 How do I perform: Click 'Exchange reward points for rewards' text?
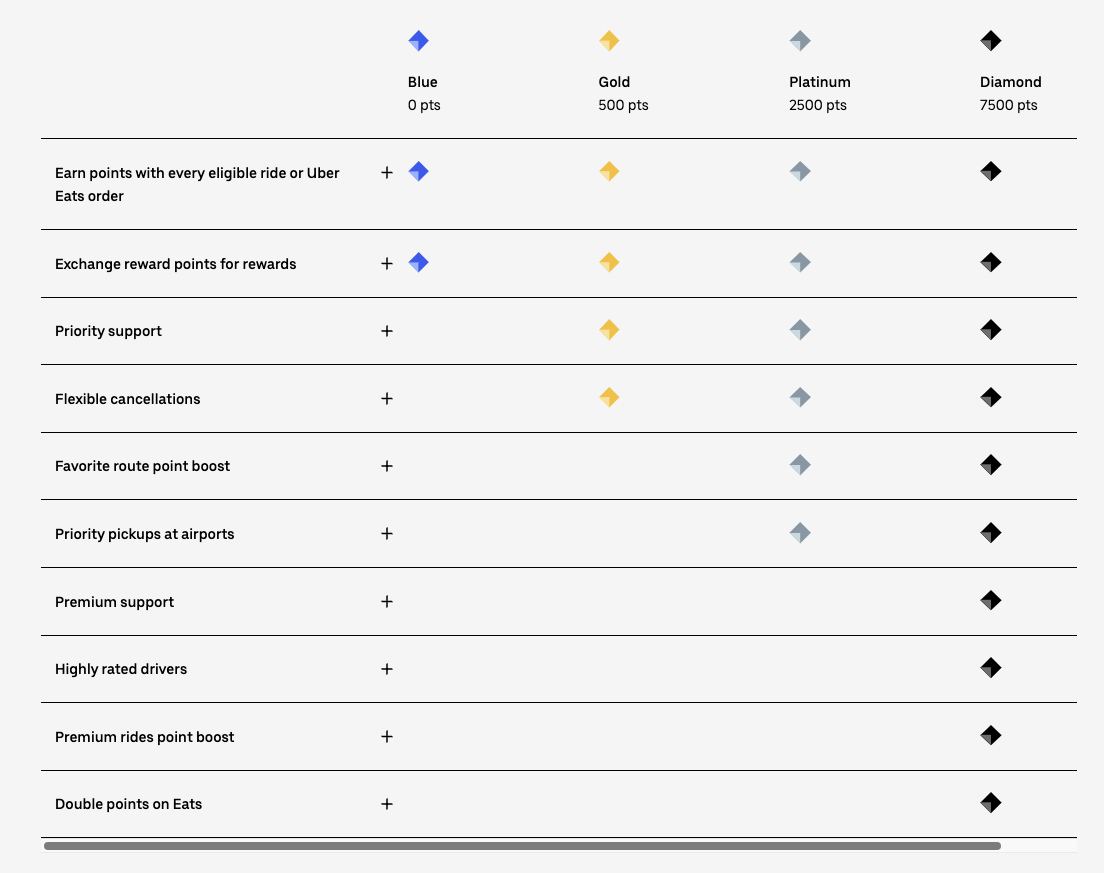(175, 264)
